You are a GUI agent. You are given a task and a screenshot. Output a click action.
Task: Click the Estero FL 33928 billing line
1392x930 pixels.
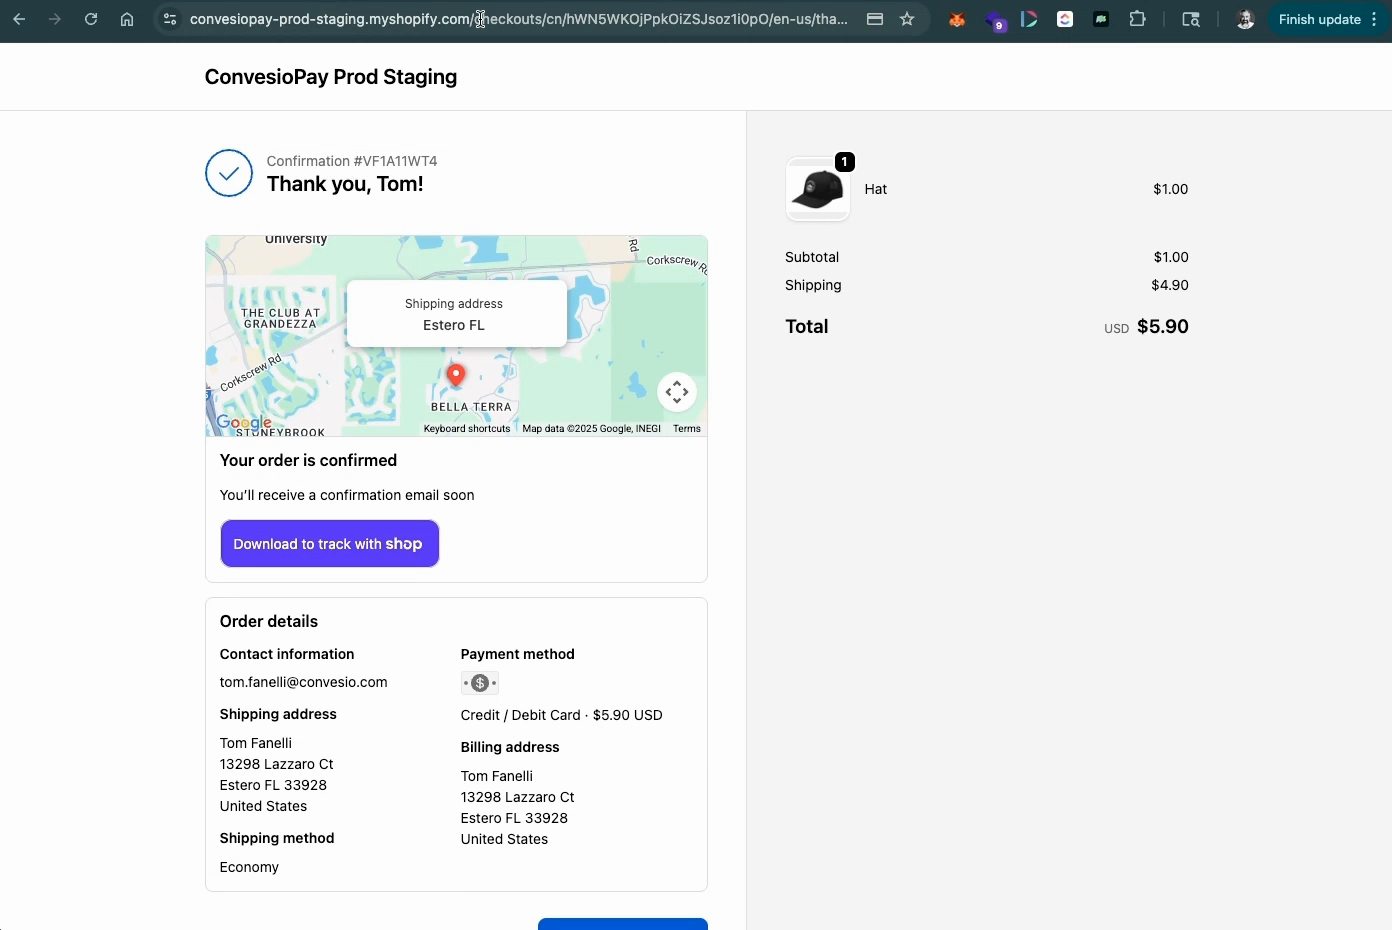click(514, 818)
